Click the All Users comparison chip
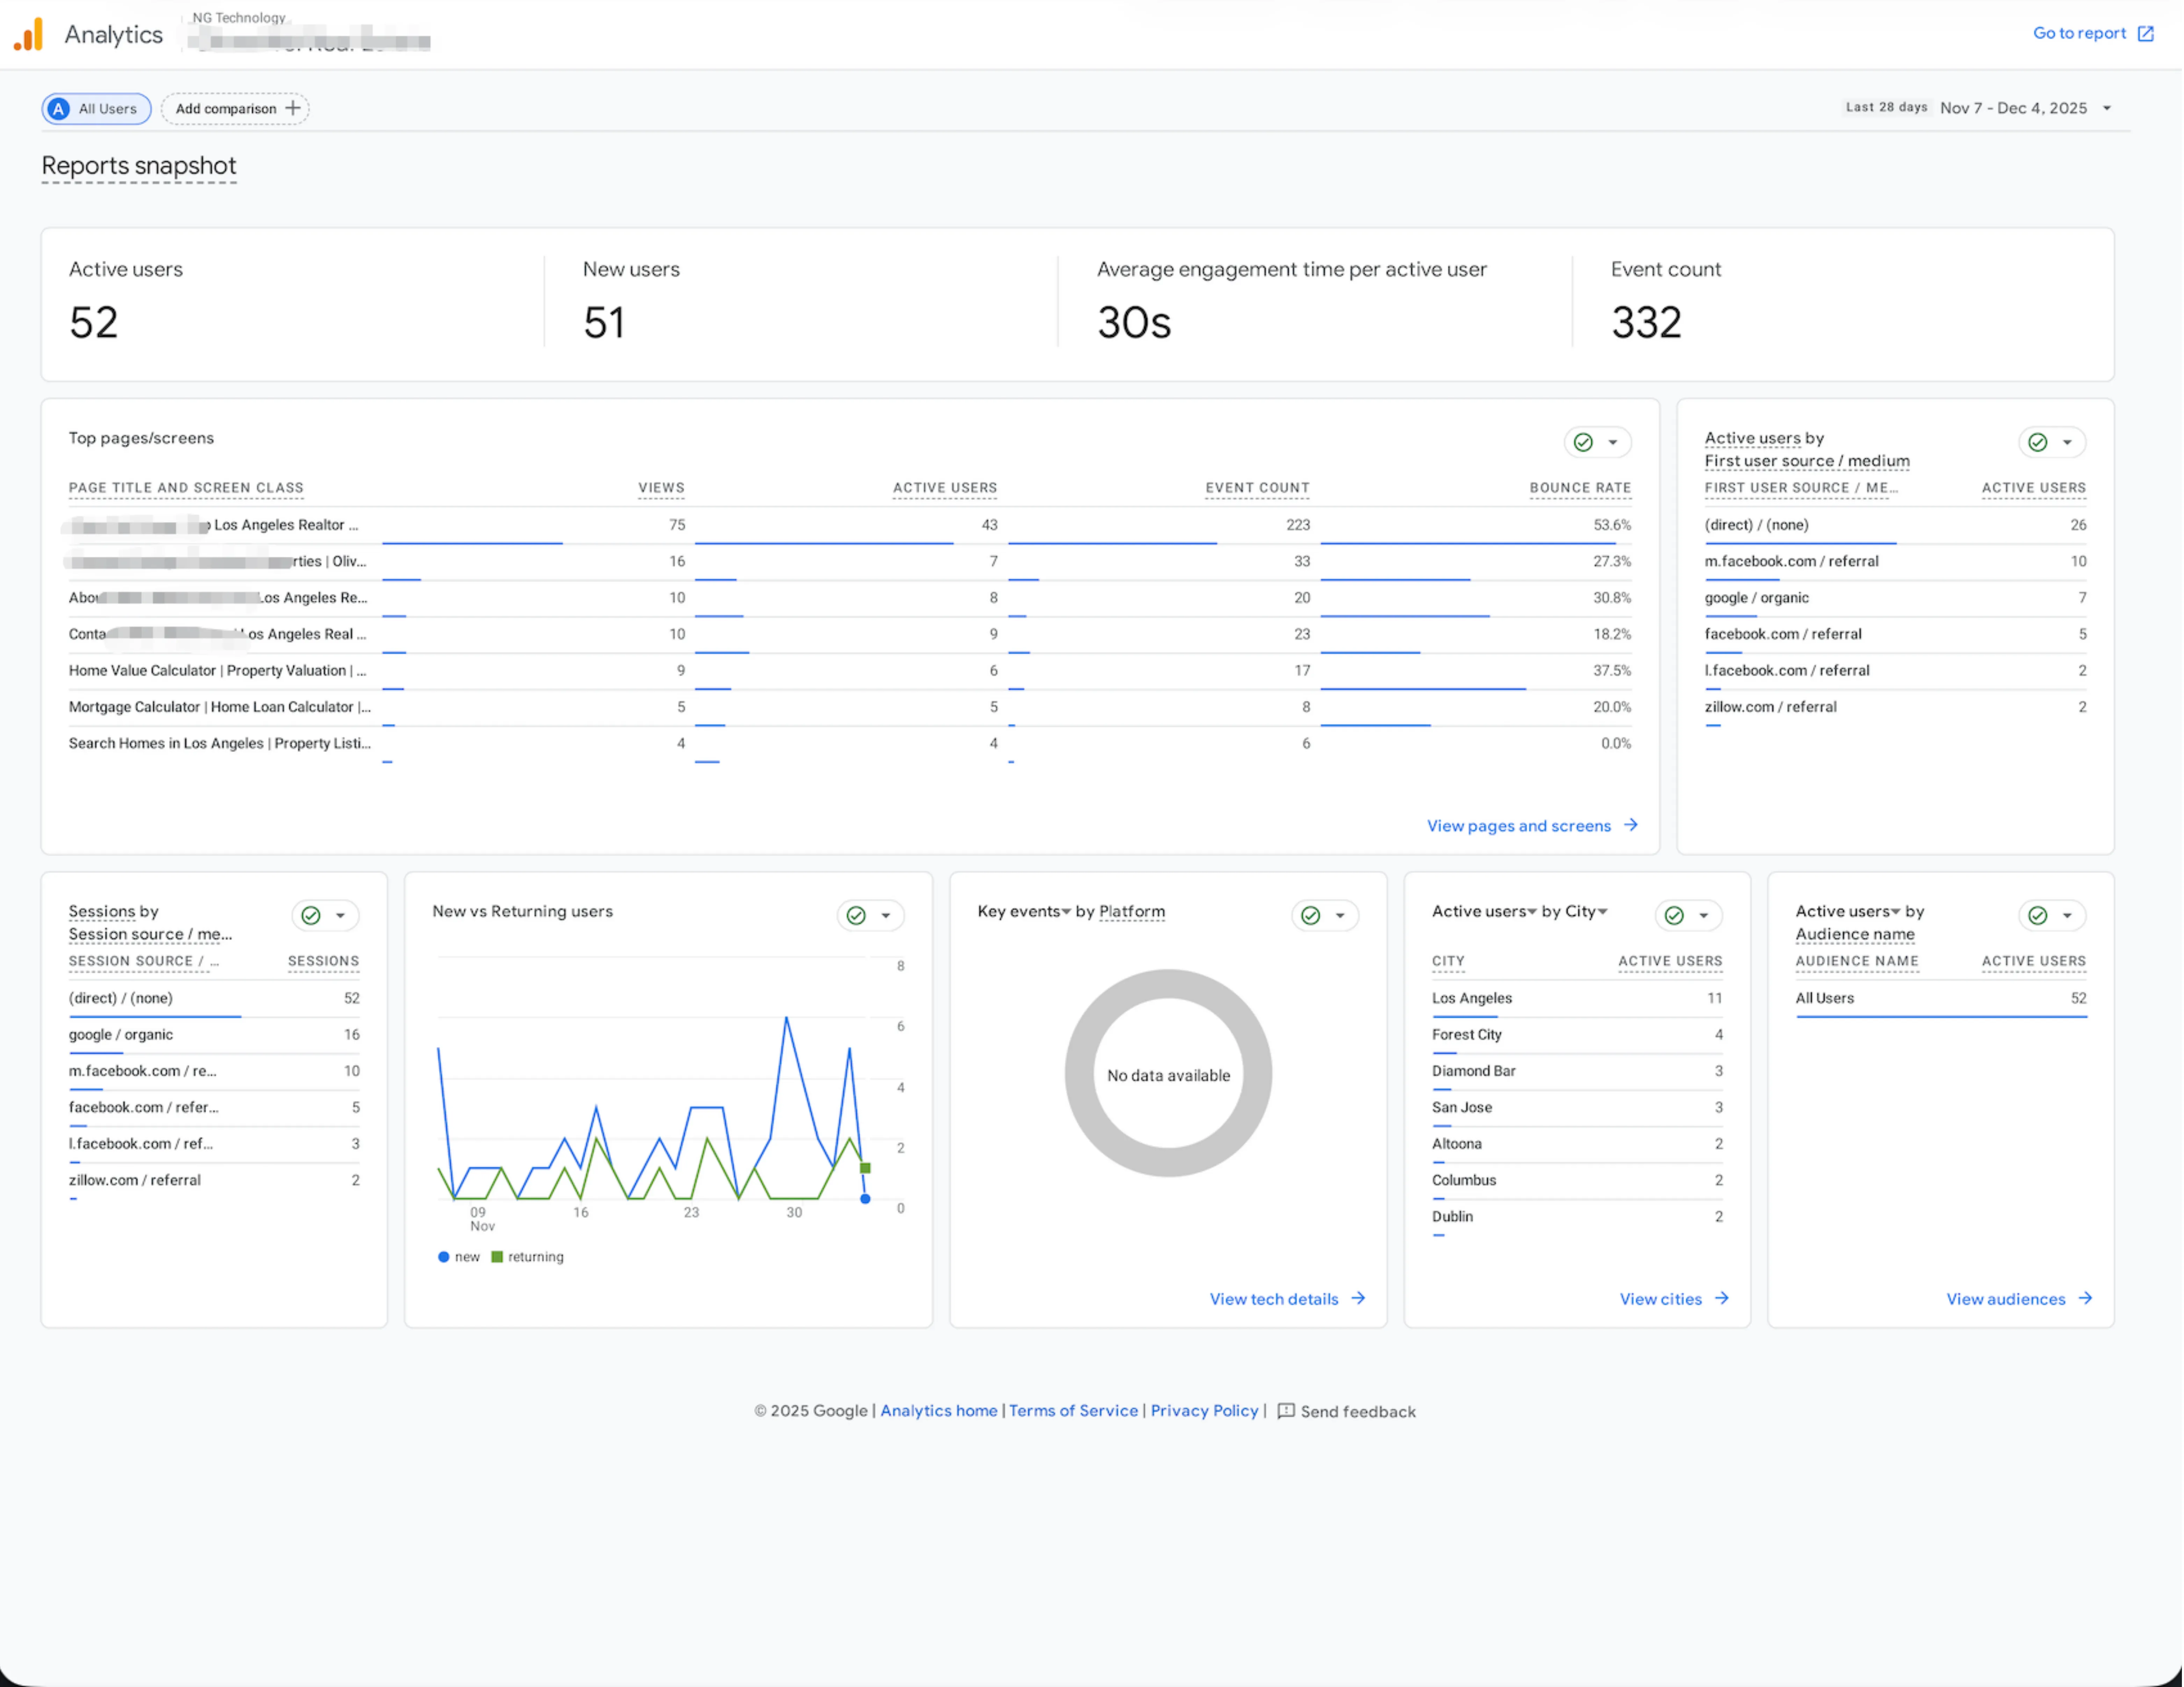Image resolution: width=2184 pixels, height=1687 pixels. pyautogui.click(x=96, y=109)
